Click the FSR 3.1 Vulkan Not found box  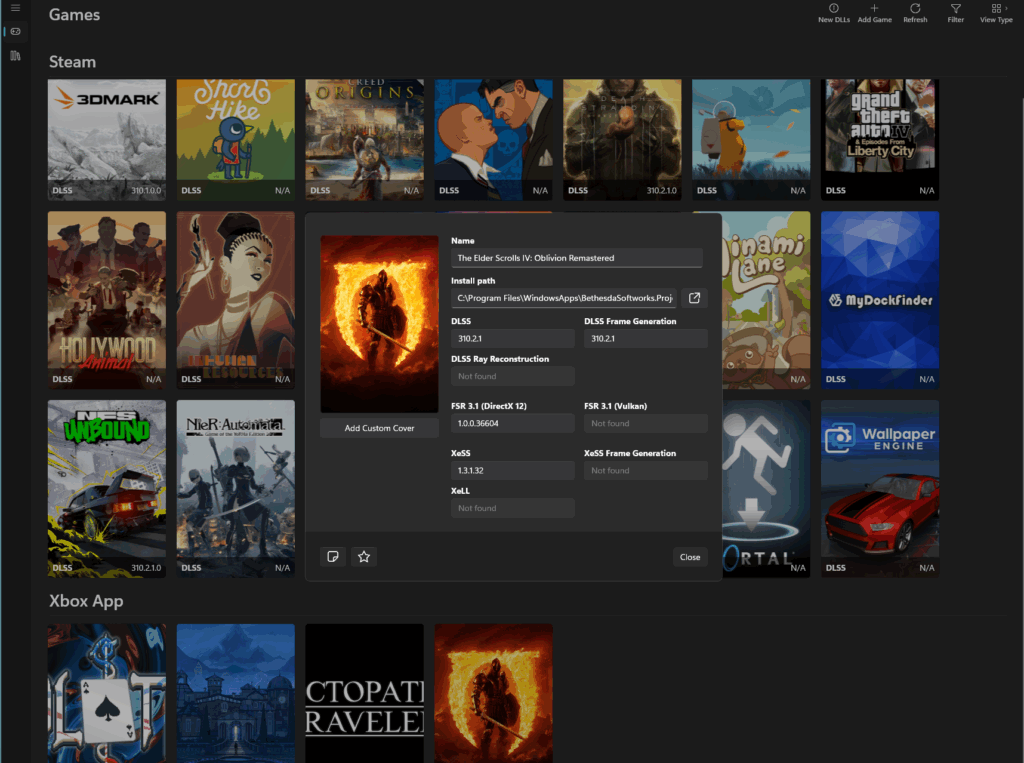tap(646, 423)
